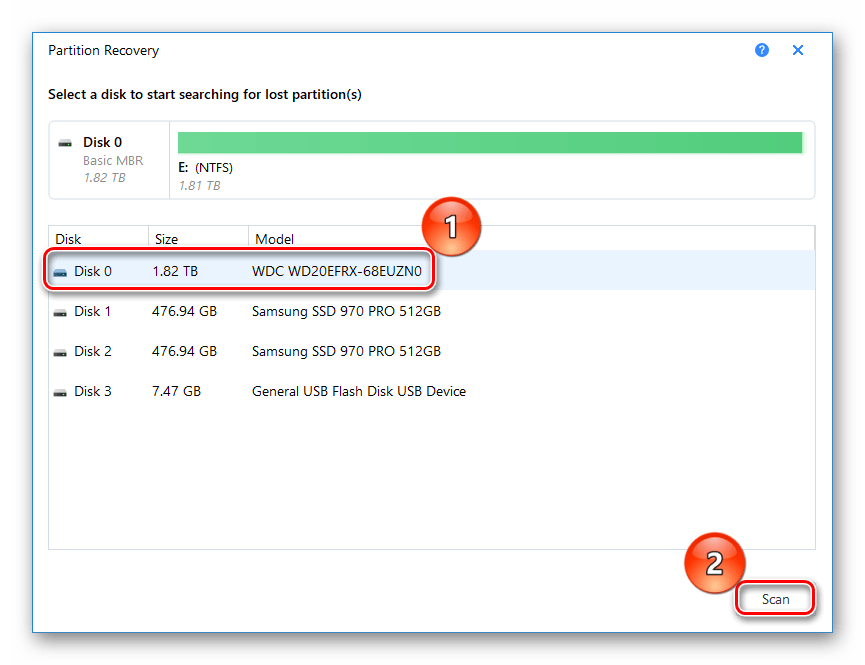Click the Basic MBR label under Disk 0
The width and height of the screenshot is (865, 665).
click(x=113, y=160)
